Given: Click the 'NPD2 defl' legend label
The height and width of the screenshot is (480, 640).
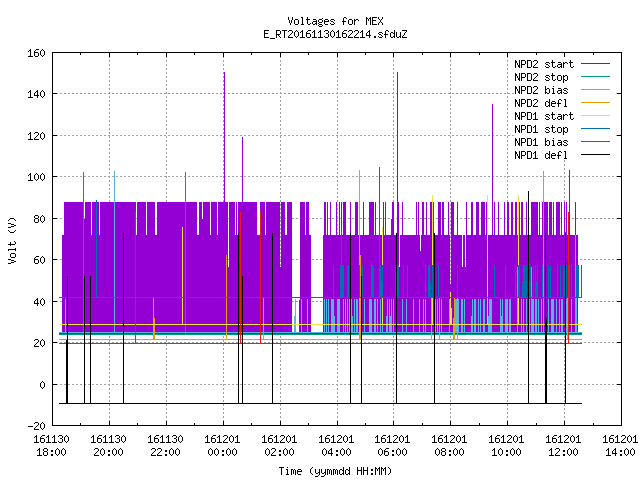Looking at the screenshot, I should pyautogui.click(x=541, y=103).
